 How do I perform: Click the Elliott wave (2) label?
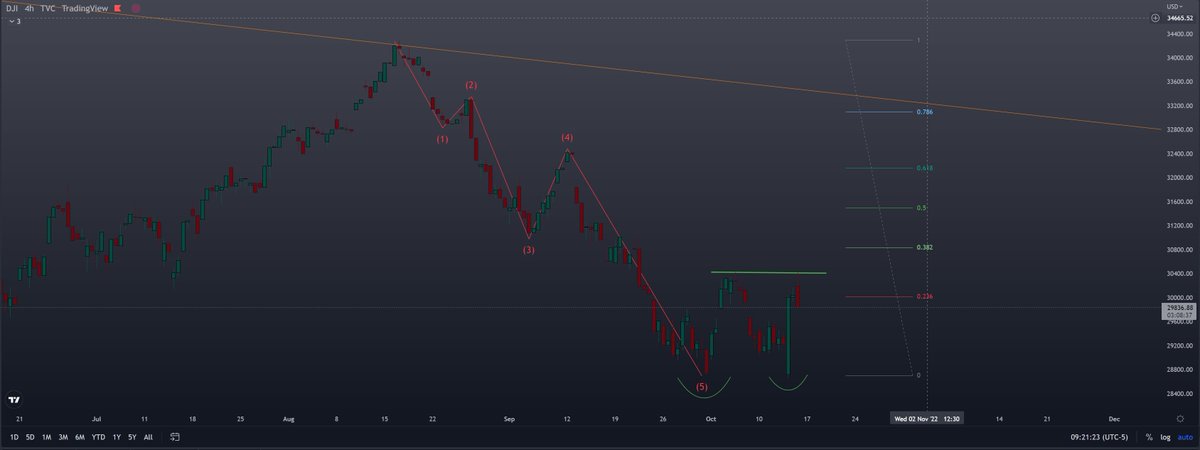(x=470, y=85)
